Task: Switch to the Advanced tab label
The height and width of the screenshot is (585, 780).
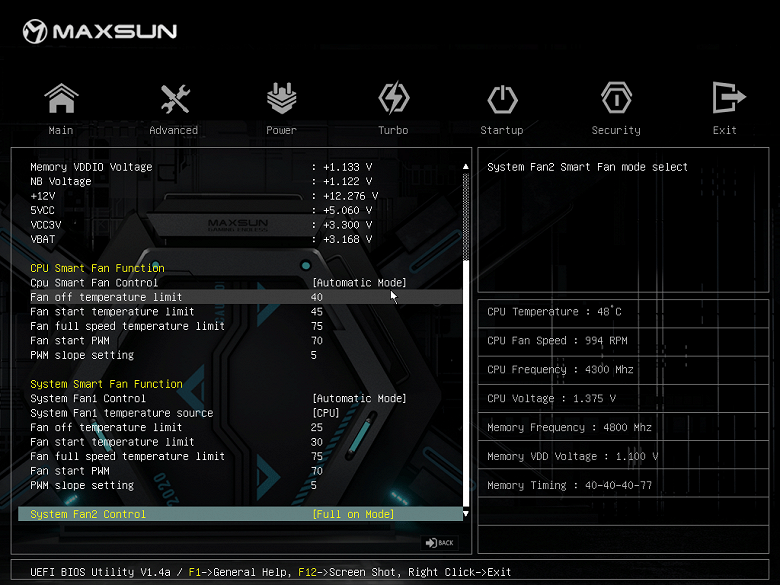Action: pos(174,130)
